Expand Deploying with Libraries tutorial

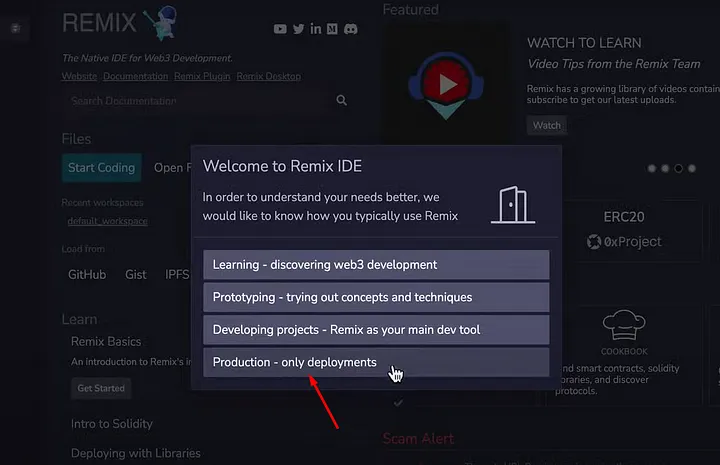point(135,453)
